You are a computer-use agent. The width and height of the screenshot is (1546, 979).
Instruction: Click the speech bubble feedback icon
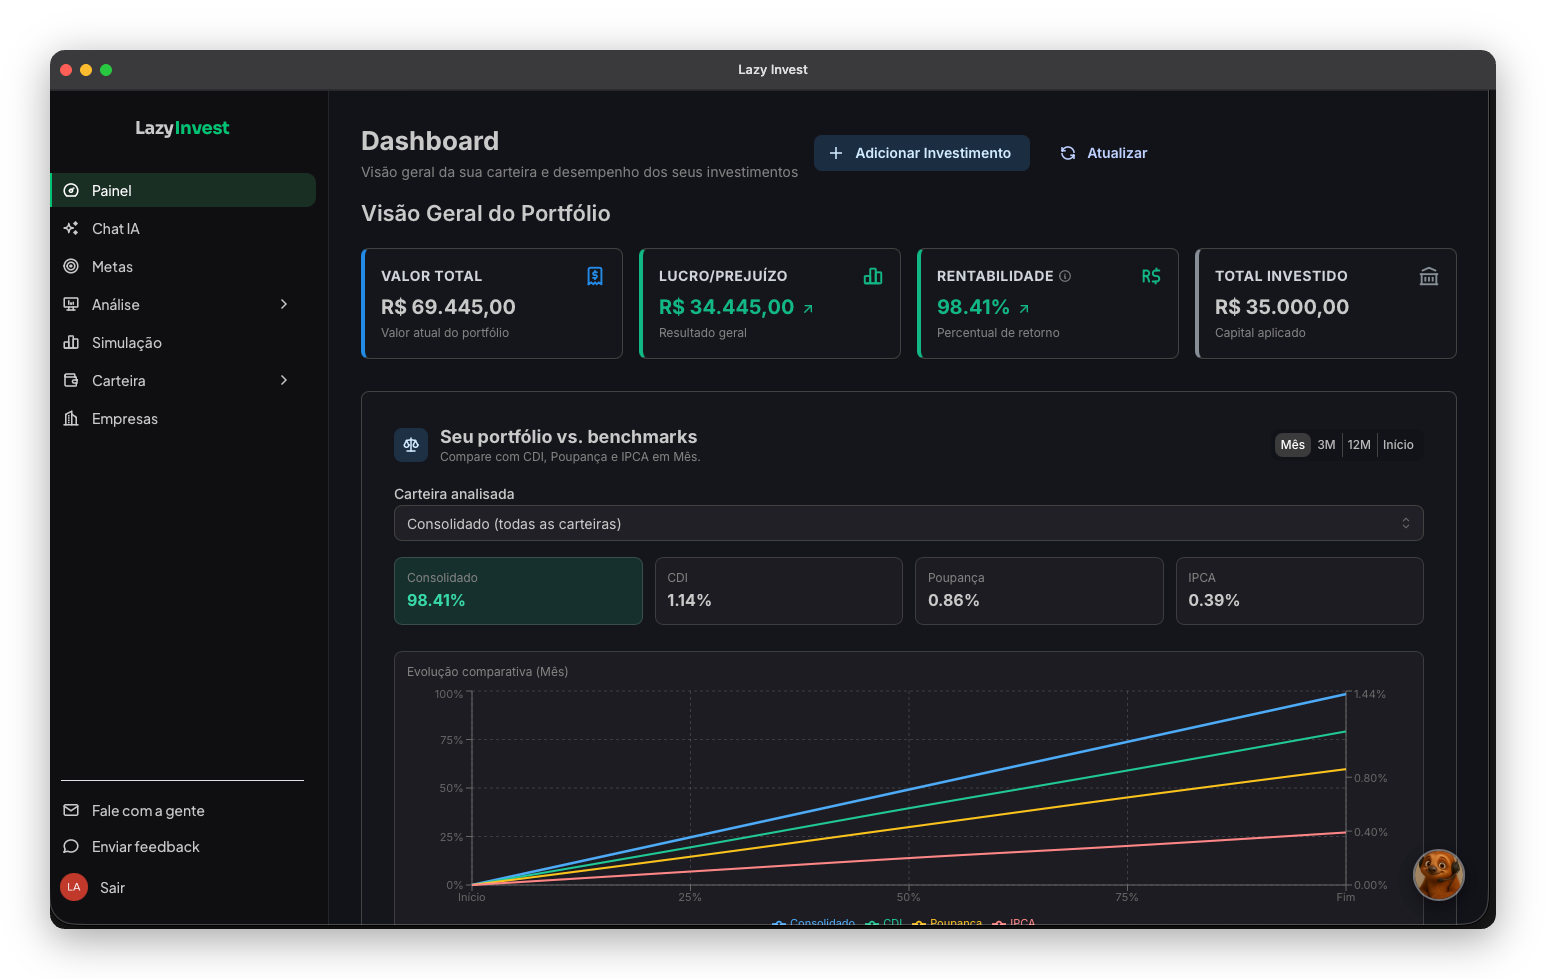pyautogui.click(x=71, y=846)
